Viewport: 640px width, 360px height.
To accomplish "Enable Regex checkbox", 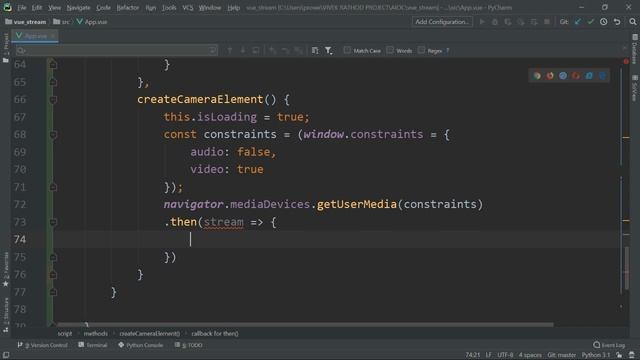I will pyautogui.click(x=421, y=50).
